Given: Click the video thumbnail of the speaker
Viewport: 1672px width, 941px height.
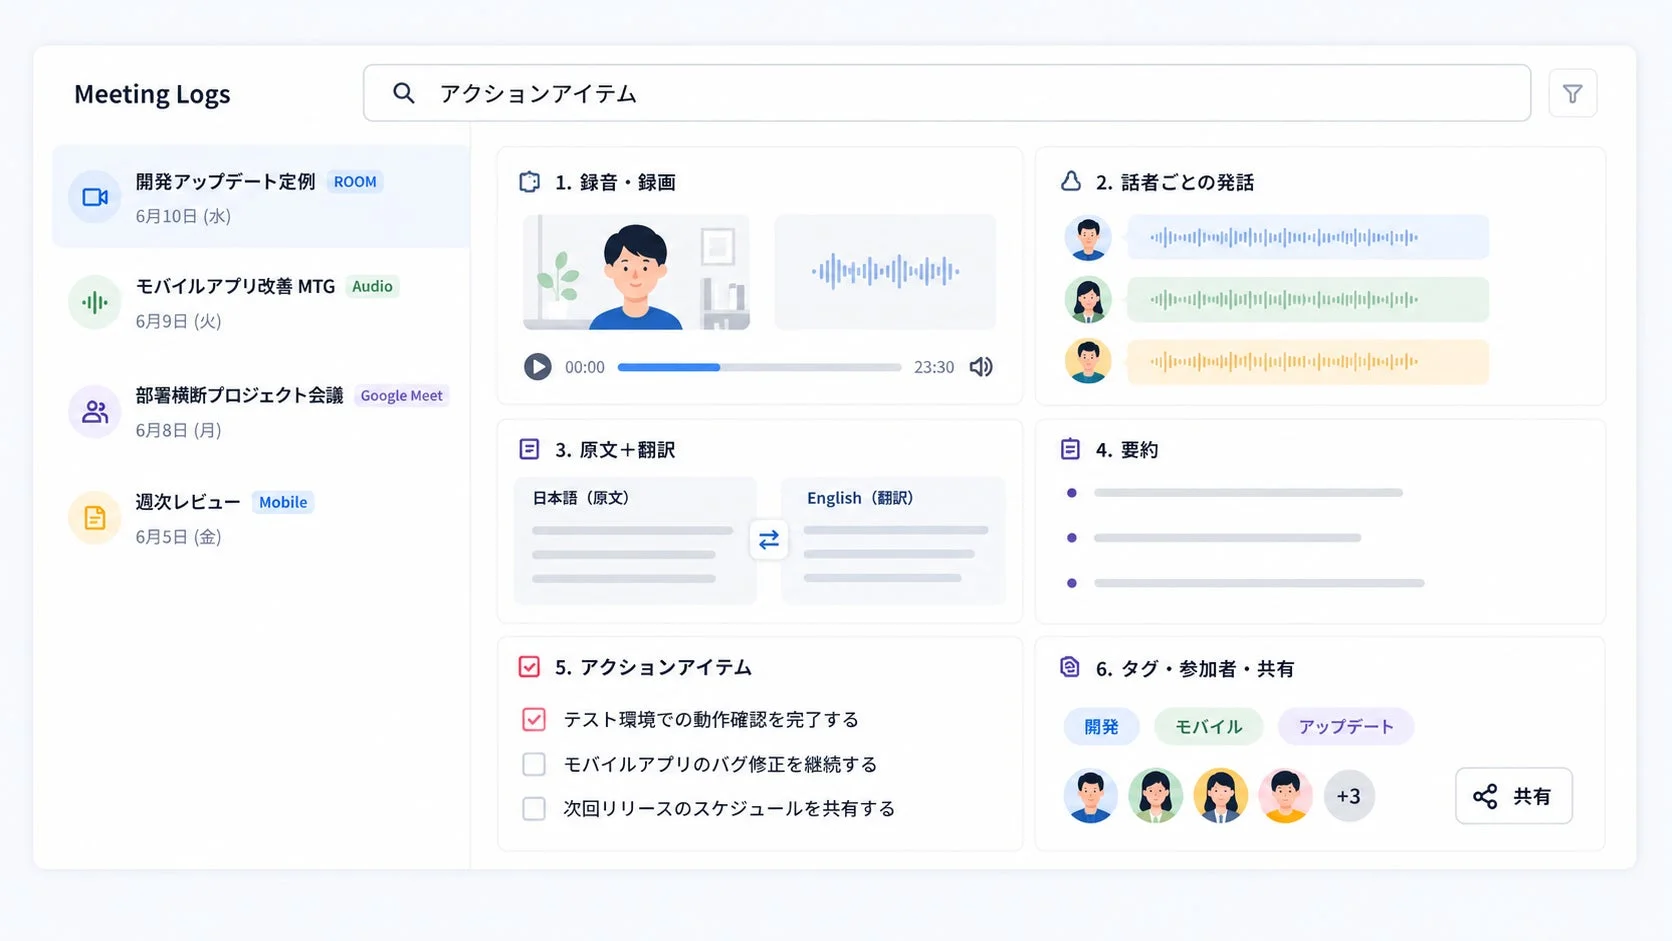Looking at the screenshot, I should pos(636,272).
